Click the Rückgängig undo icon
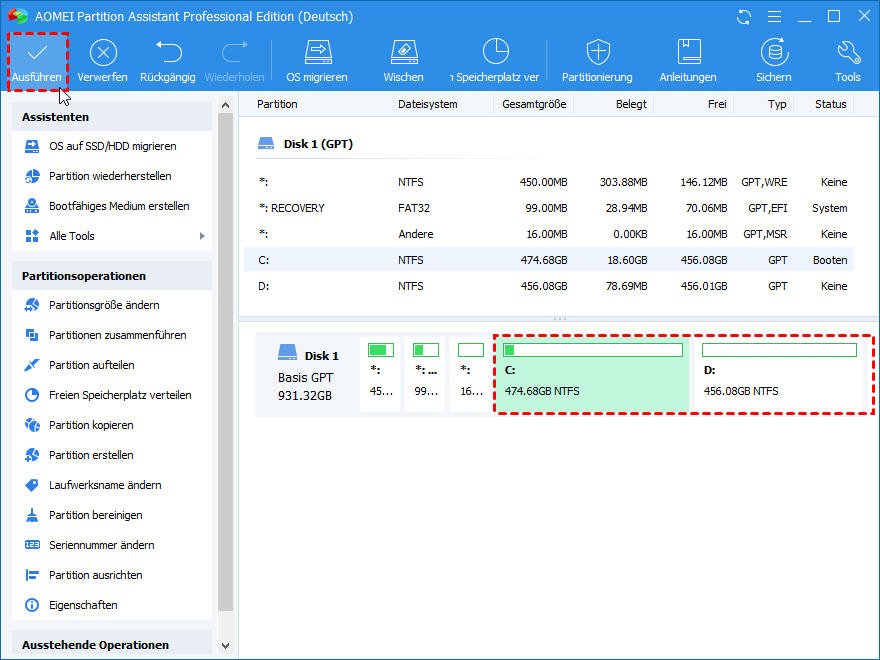 (168, 53)
